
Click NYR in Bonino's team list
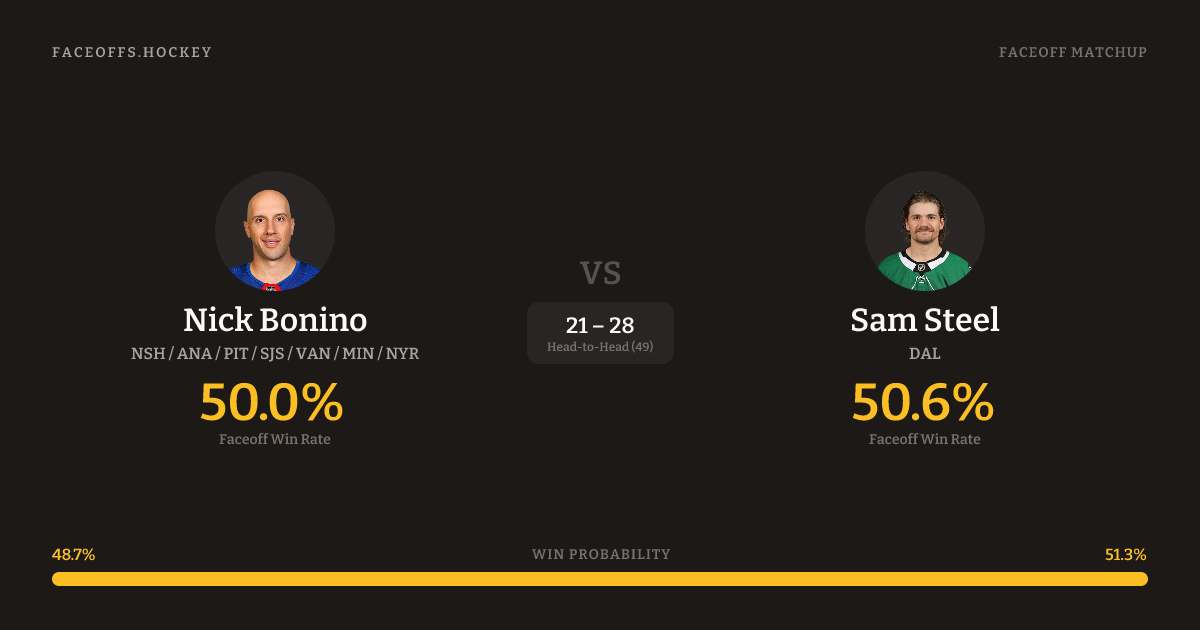pyautogui.click(x=402, y=354)
